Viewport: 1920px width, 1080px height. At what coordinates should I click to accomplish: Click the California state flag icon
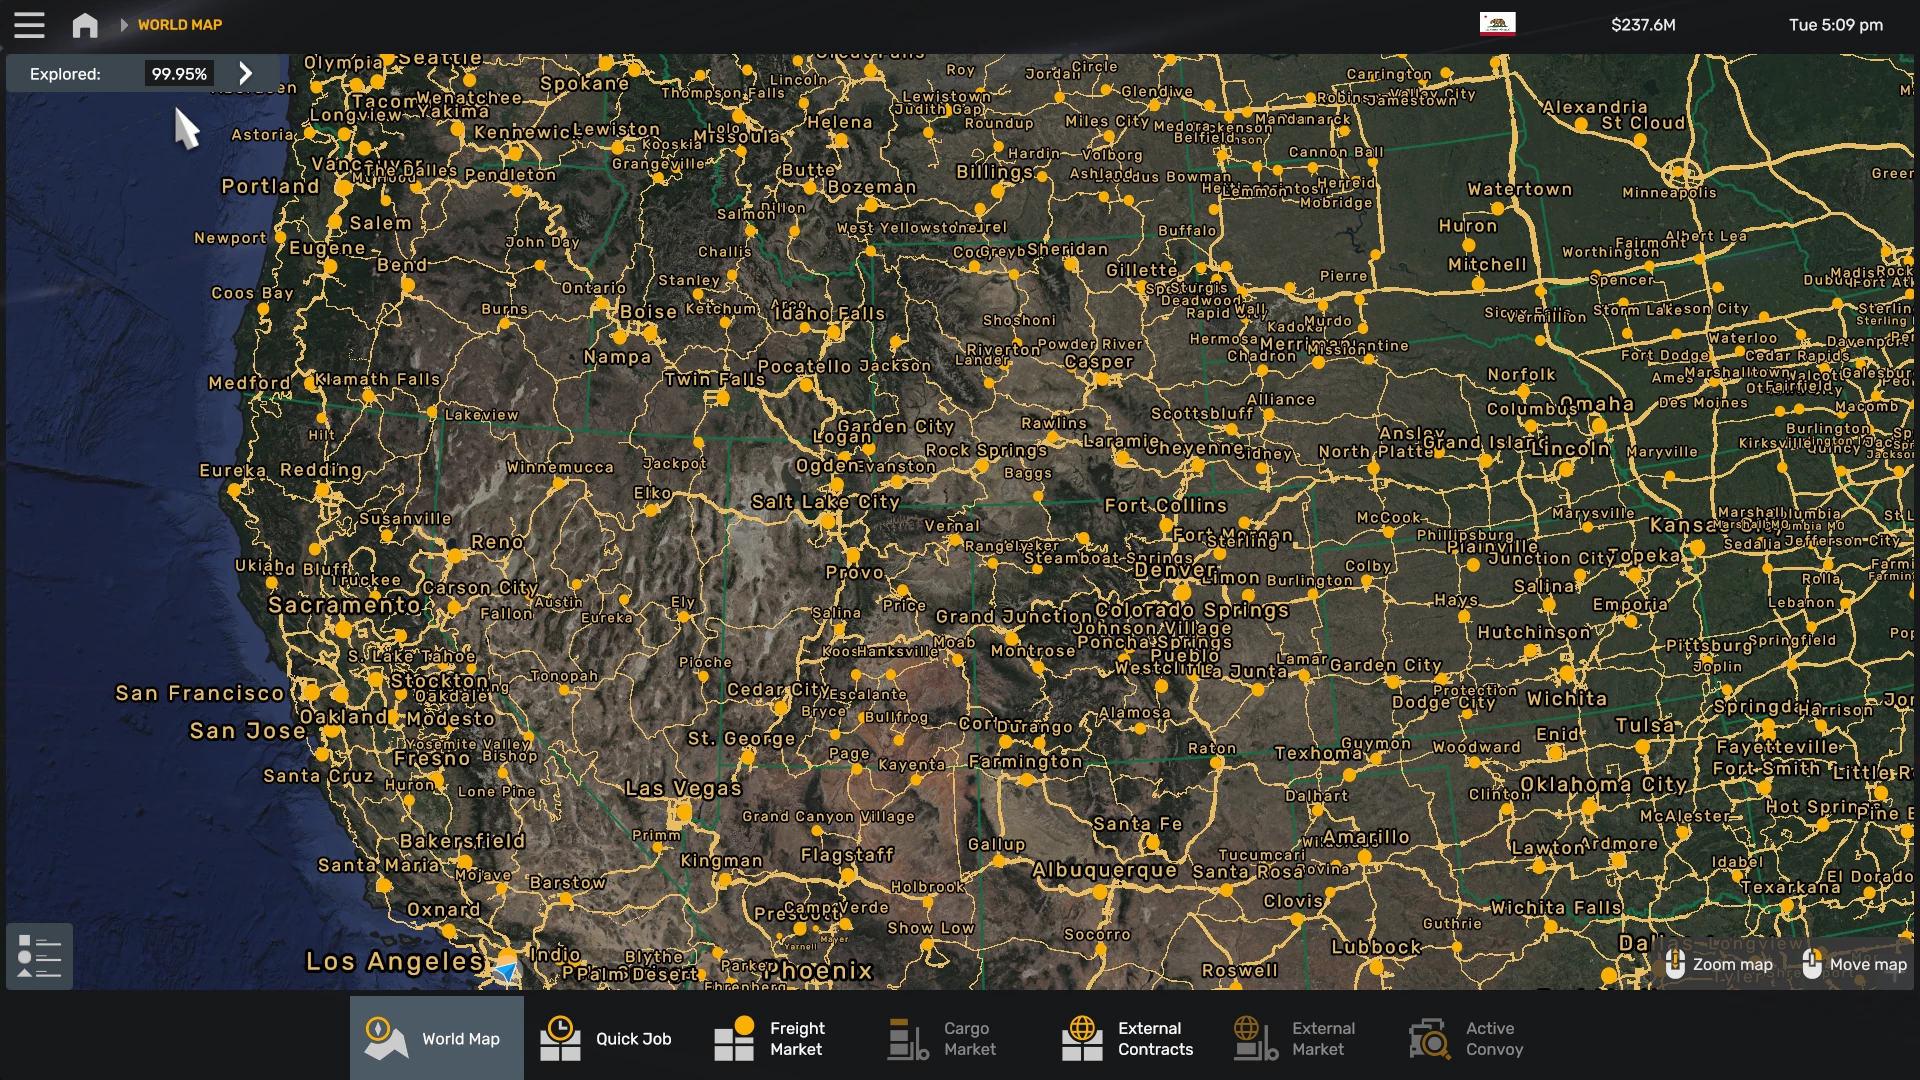pyautogui.click(x=1498, y=24)
